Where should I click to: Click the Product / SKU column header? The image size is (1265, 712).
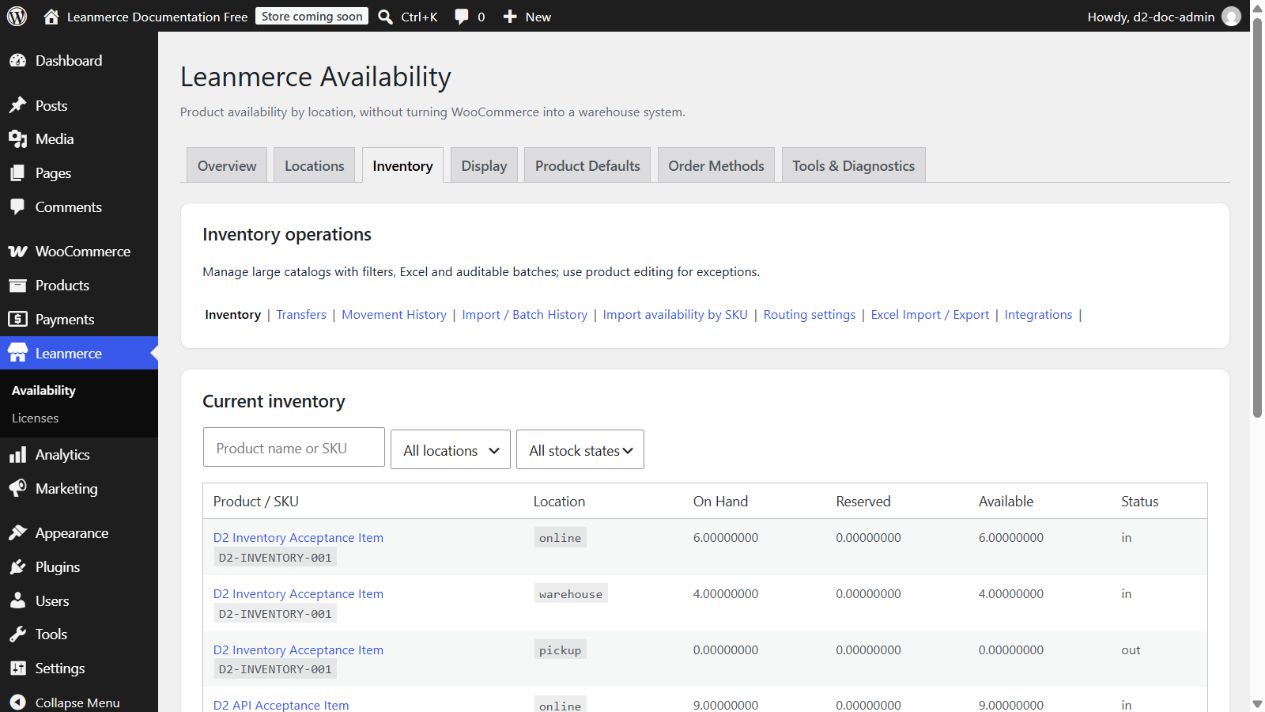256,501
